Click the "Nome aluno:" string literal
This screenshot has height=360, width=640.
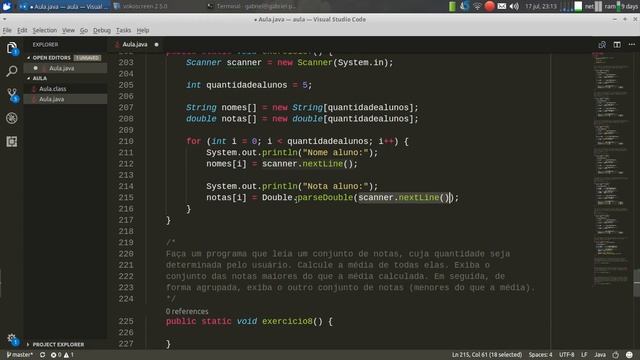tap(335, 153)
